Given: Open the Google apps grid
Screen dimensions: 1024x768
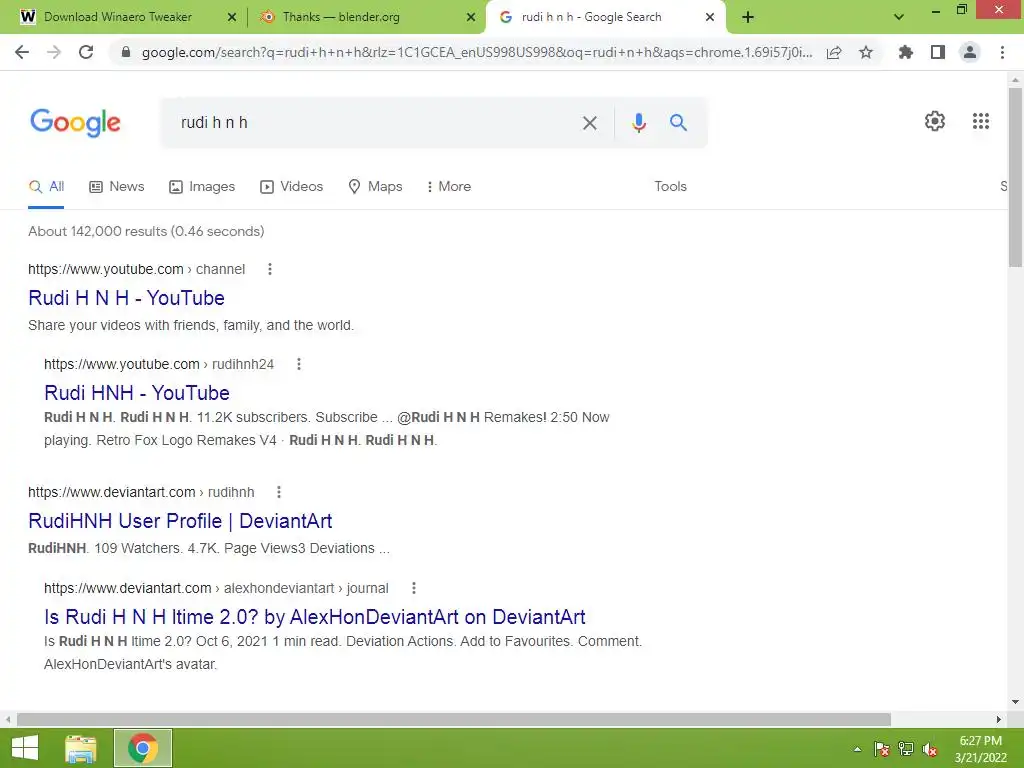Looking at the screenshot, I should (981, 121).
